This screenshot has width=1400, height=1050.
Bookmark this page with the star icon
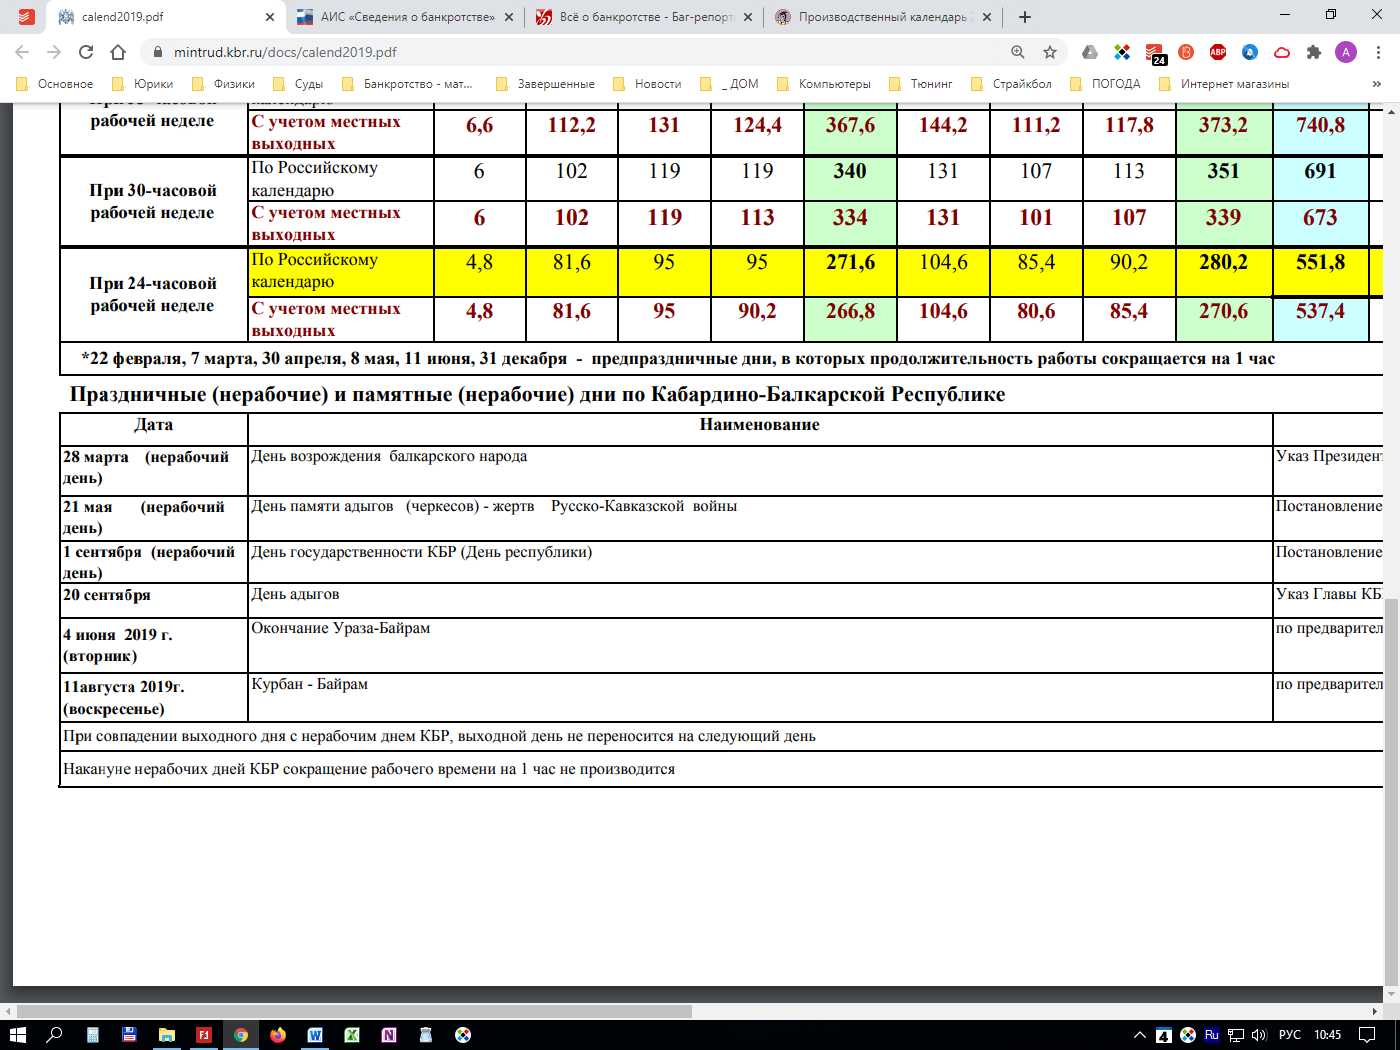coord(1050,52)
